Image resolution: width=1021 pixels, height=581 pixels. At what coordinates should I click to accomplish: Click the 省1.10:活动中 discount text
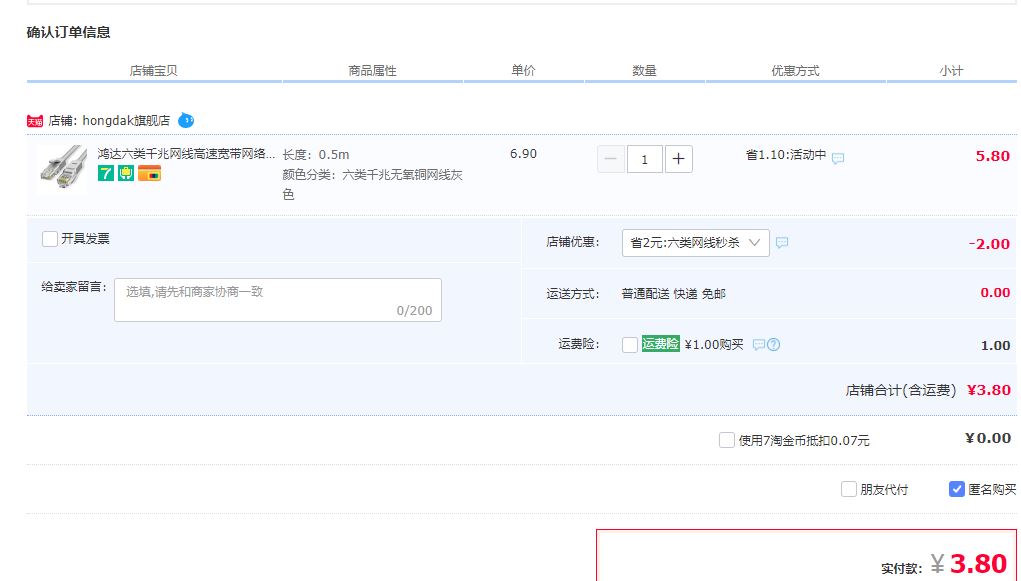786,155
